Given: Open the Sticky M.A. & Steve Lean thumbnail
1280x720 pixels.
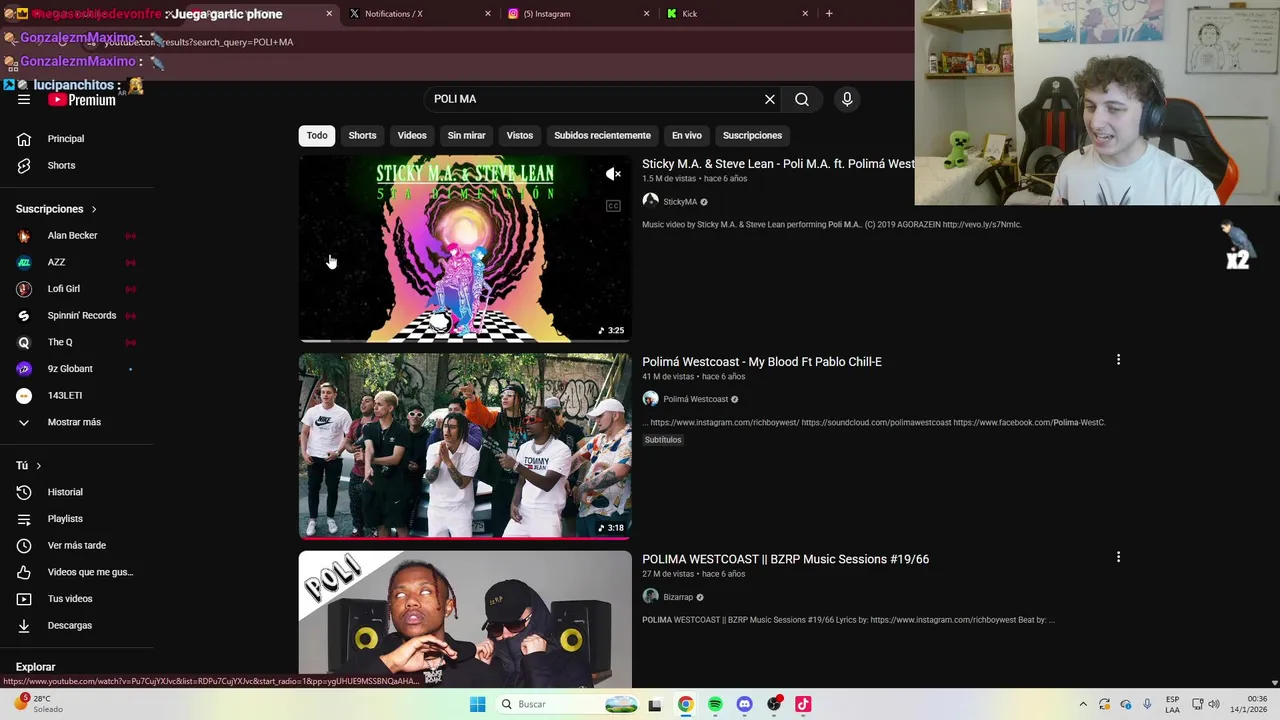Looking at the screenshot, I should [x=465, y=249].
